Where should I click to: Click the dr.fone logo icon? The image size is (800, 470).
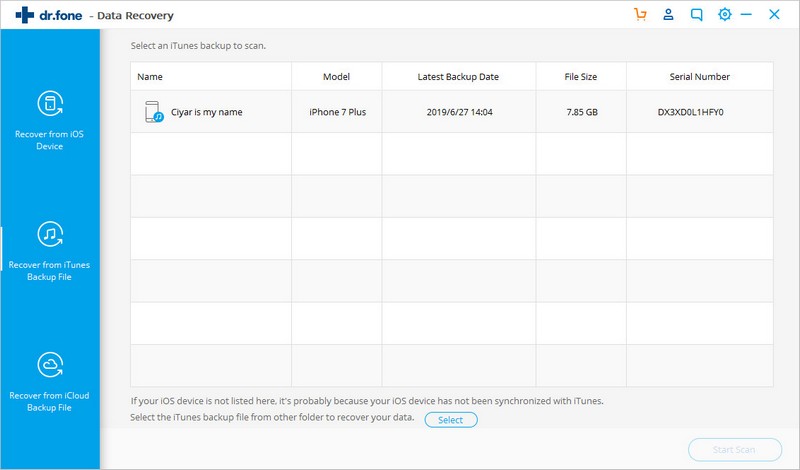(x=24, y=15)
